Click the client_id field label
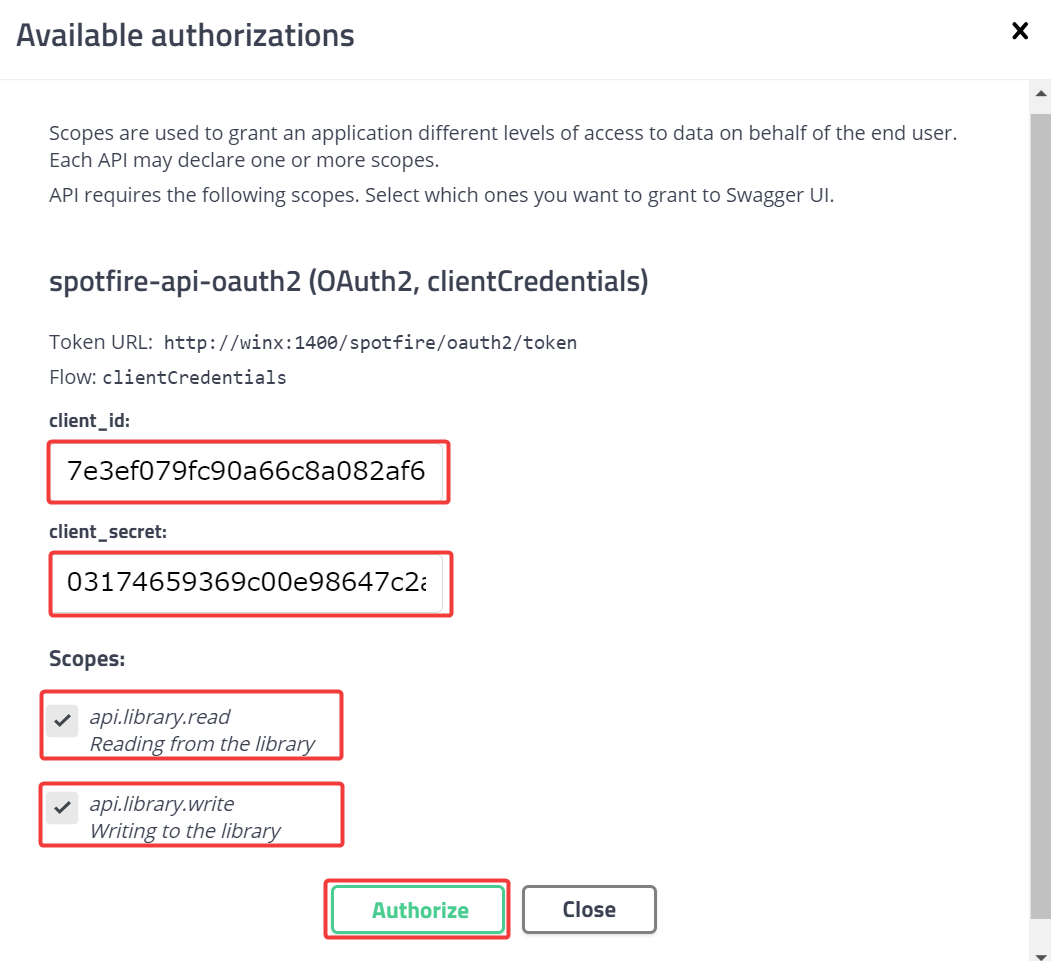The width and height of the screenshot is (1051, 961). (x=89, y=422)
